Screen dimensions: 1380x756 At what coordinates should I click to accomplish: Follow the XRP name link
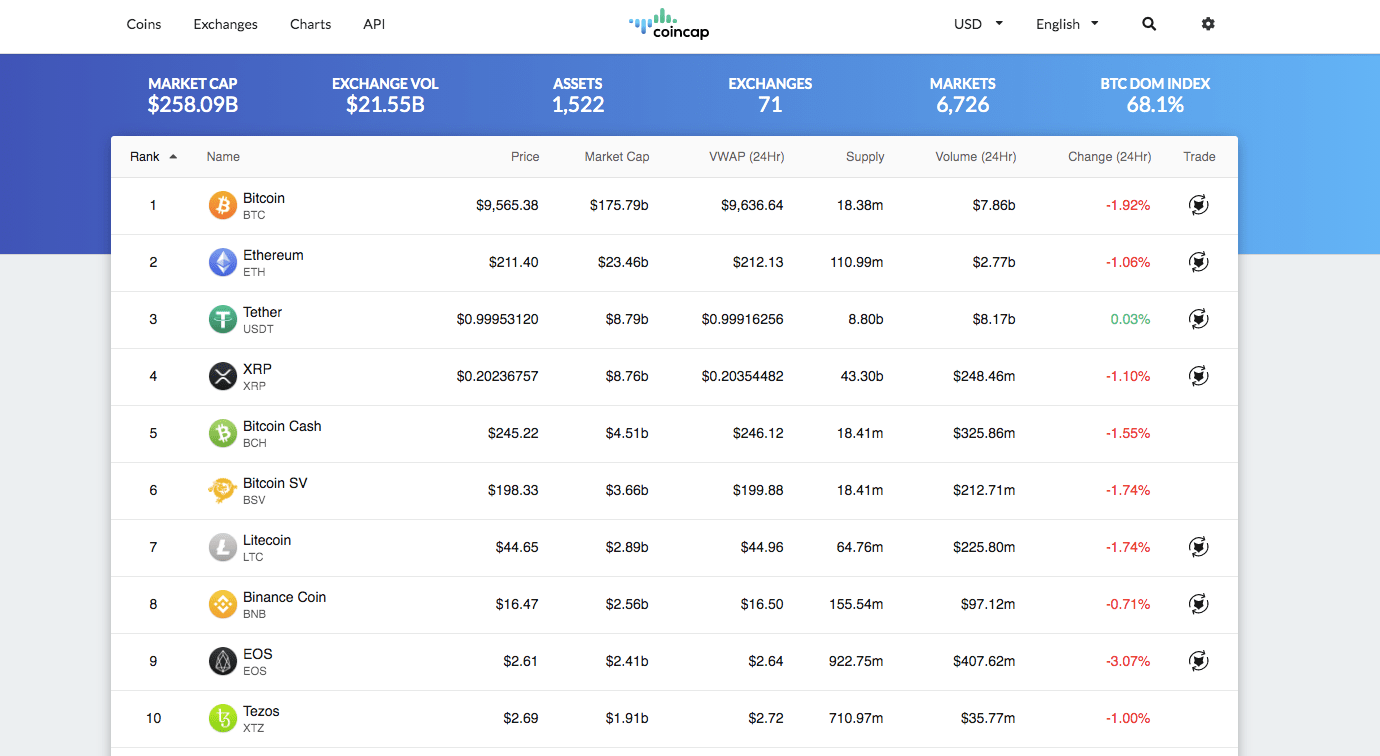tap(255, 369)
